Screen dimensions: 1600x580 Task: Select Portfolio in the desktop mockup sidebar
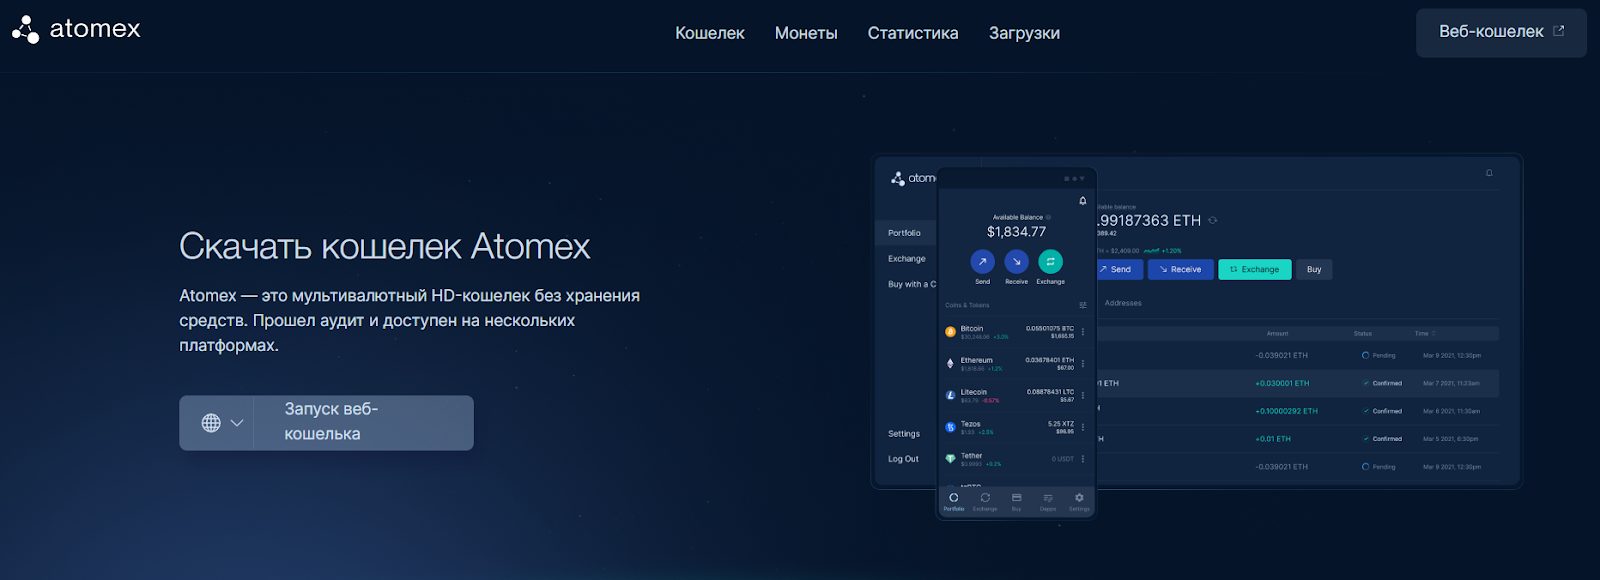tap(904, 233)
